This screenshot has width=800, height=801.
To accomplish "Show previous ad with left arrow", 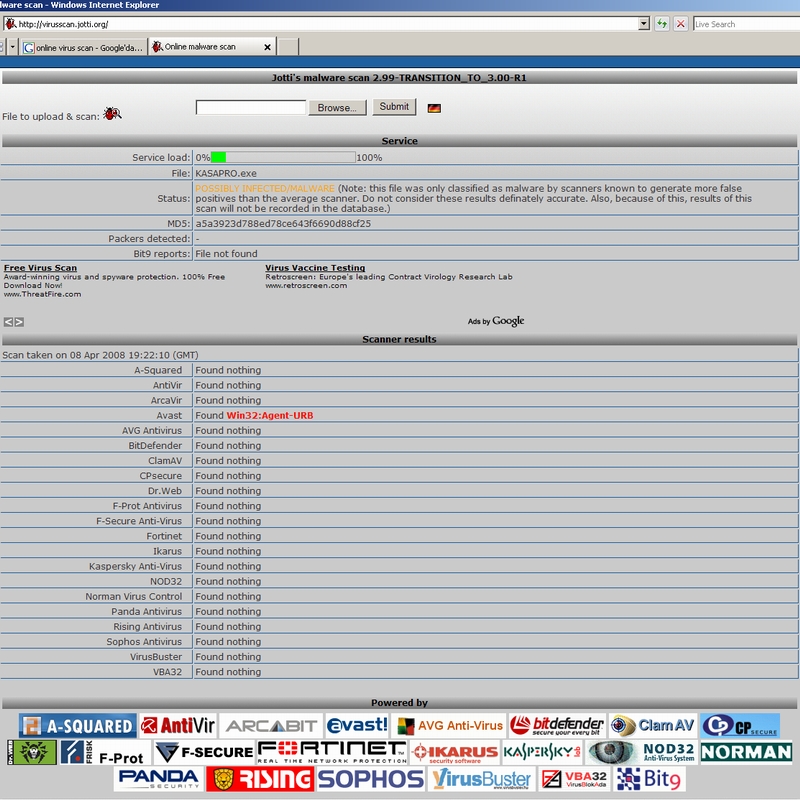I will (8, 322).
